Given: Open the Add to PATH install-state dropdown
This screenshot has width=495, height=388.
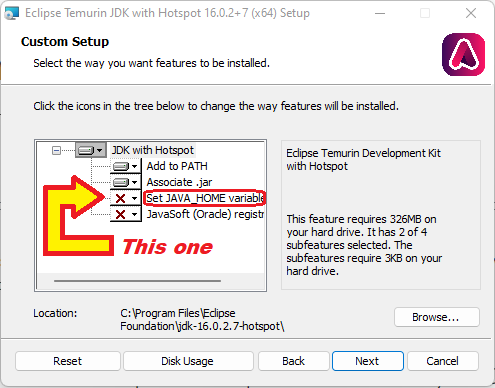Looking at the screenshot, I should coord(126,166).
